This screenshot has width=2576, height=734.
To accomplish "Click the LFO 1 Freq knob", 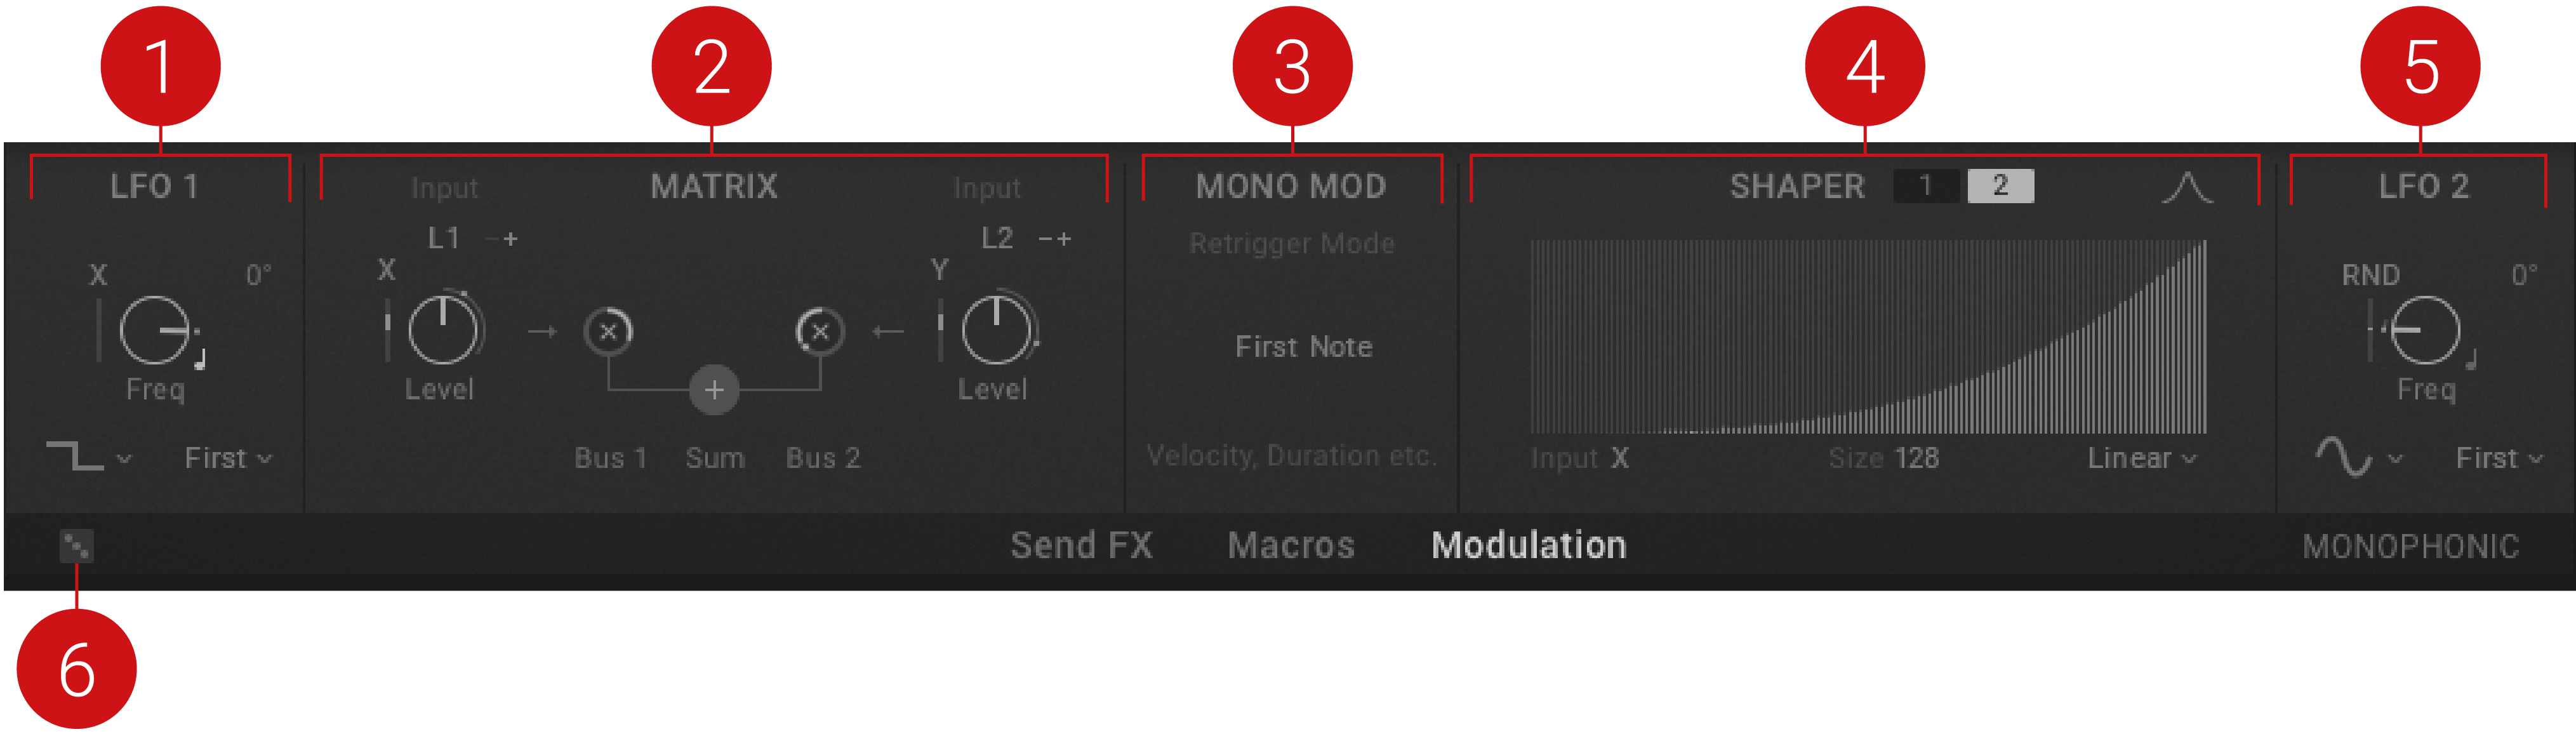I will tap(155, 330).
